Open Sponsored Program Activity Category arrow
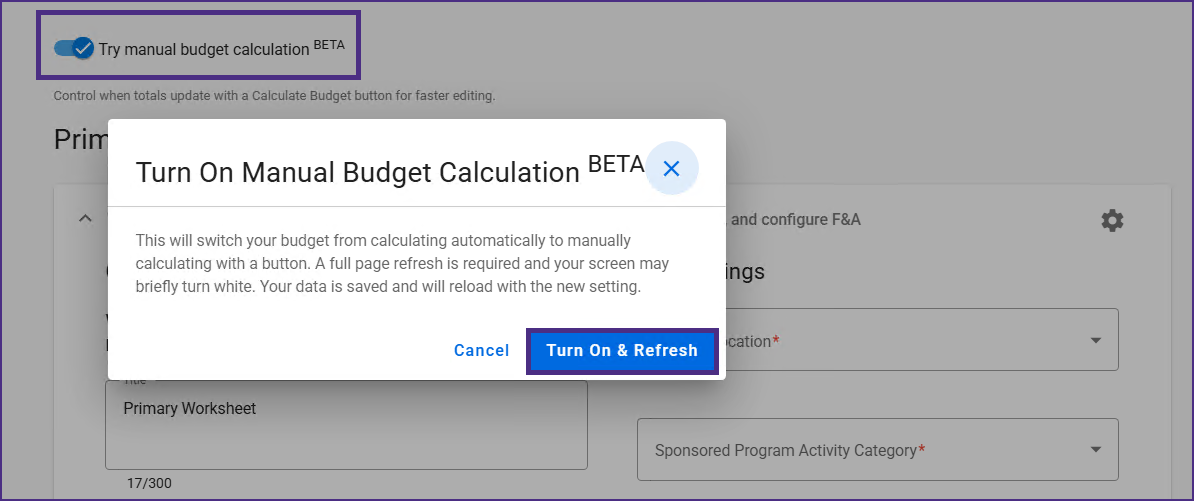 (1096, 450)
